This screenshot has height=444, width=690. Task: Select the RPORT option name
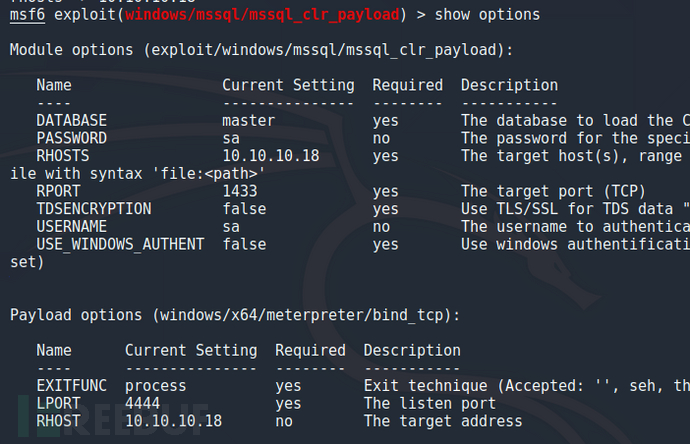click(58, 191)
